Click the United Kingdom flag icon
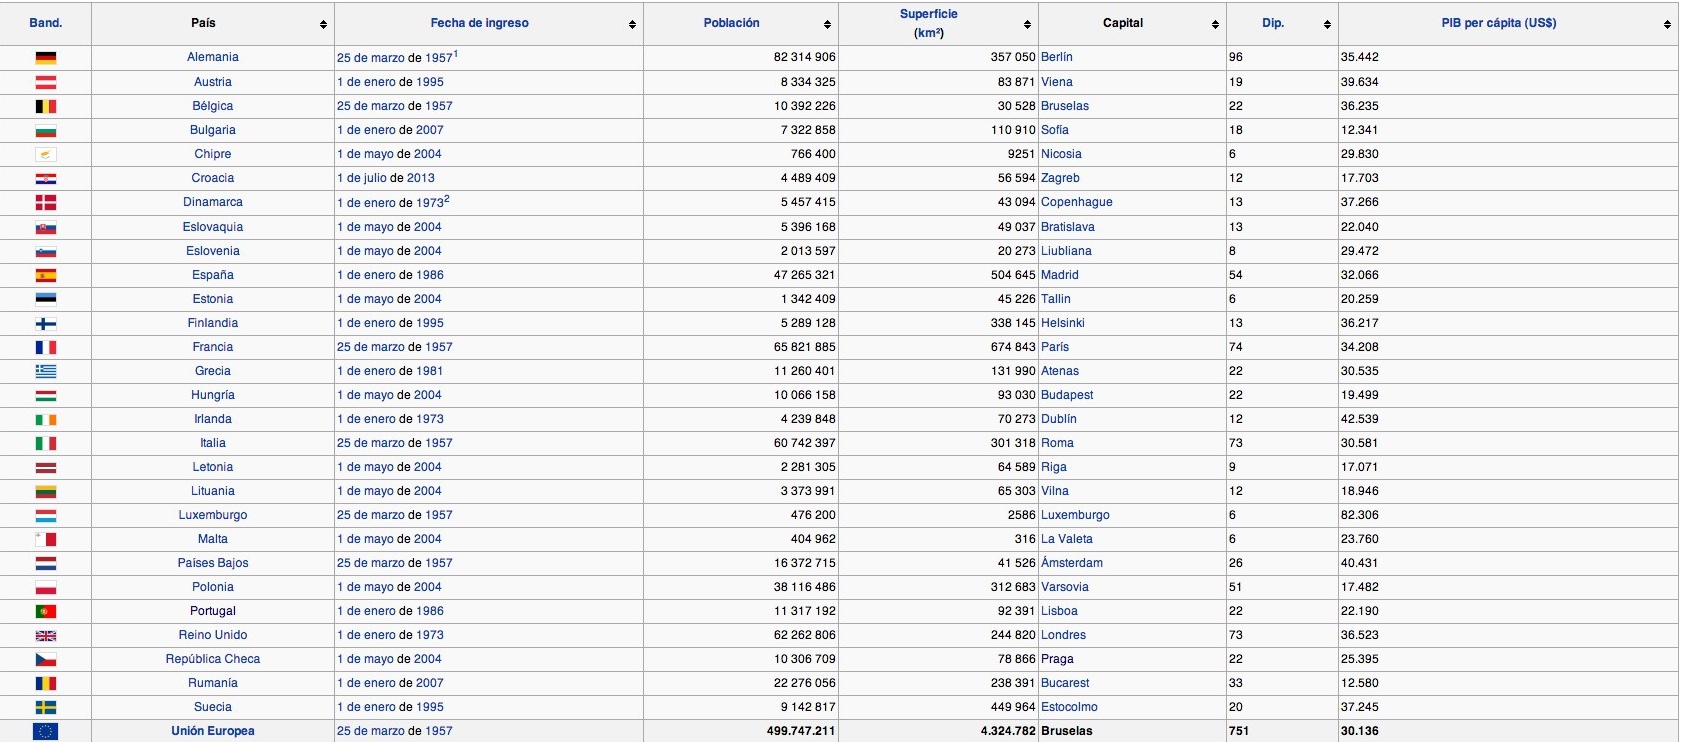The width and height of the screenshot is (1681, 742). pos(46,635)
